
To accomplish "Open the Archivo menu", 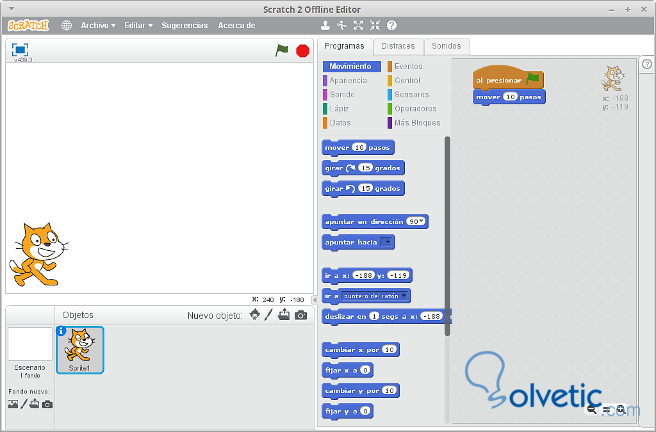I will click(x=98, y=26).
